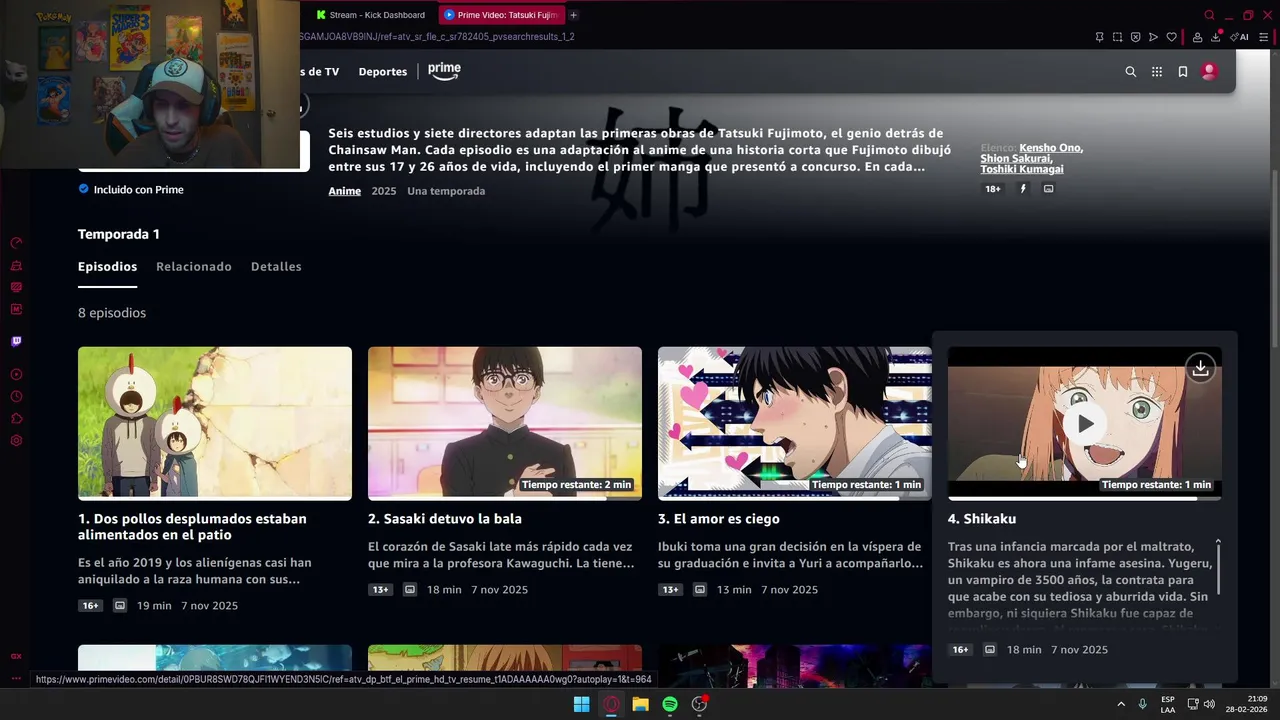This screenshot has height=720, width=1280.
Task: Open Opera downloads icon
Action: point(1216,37)
